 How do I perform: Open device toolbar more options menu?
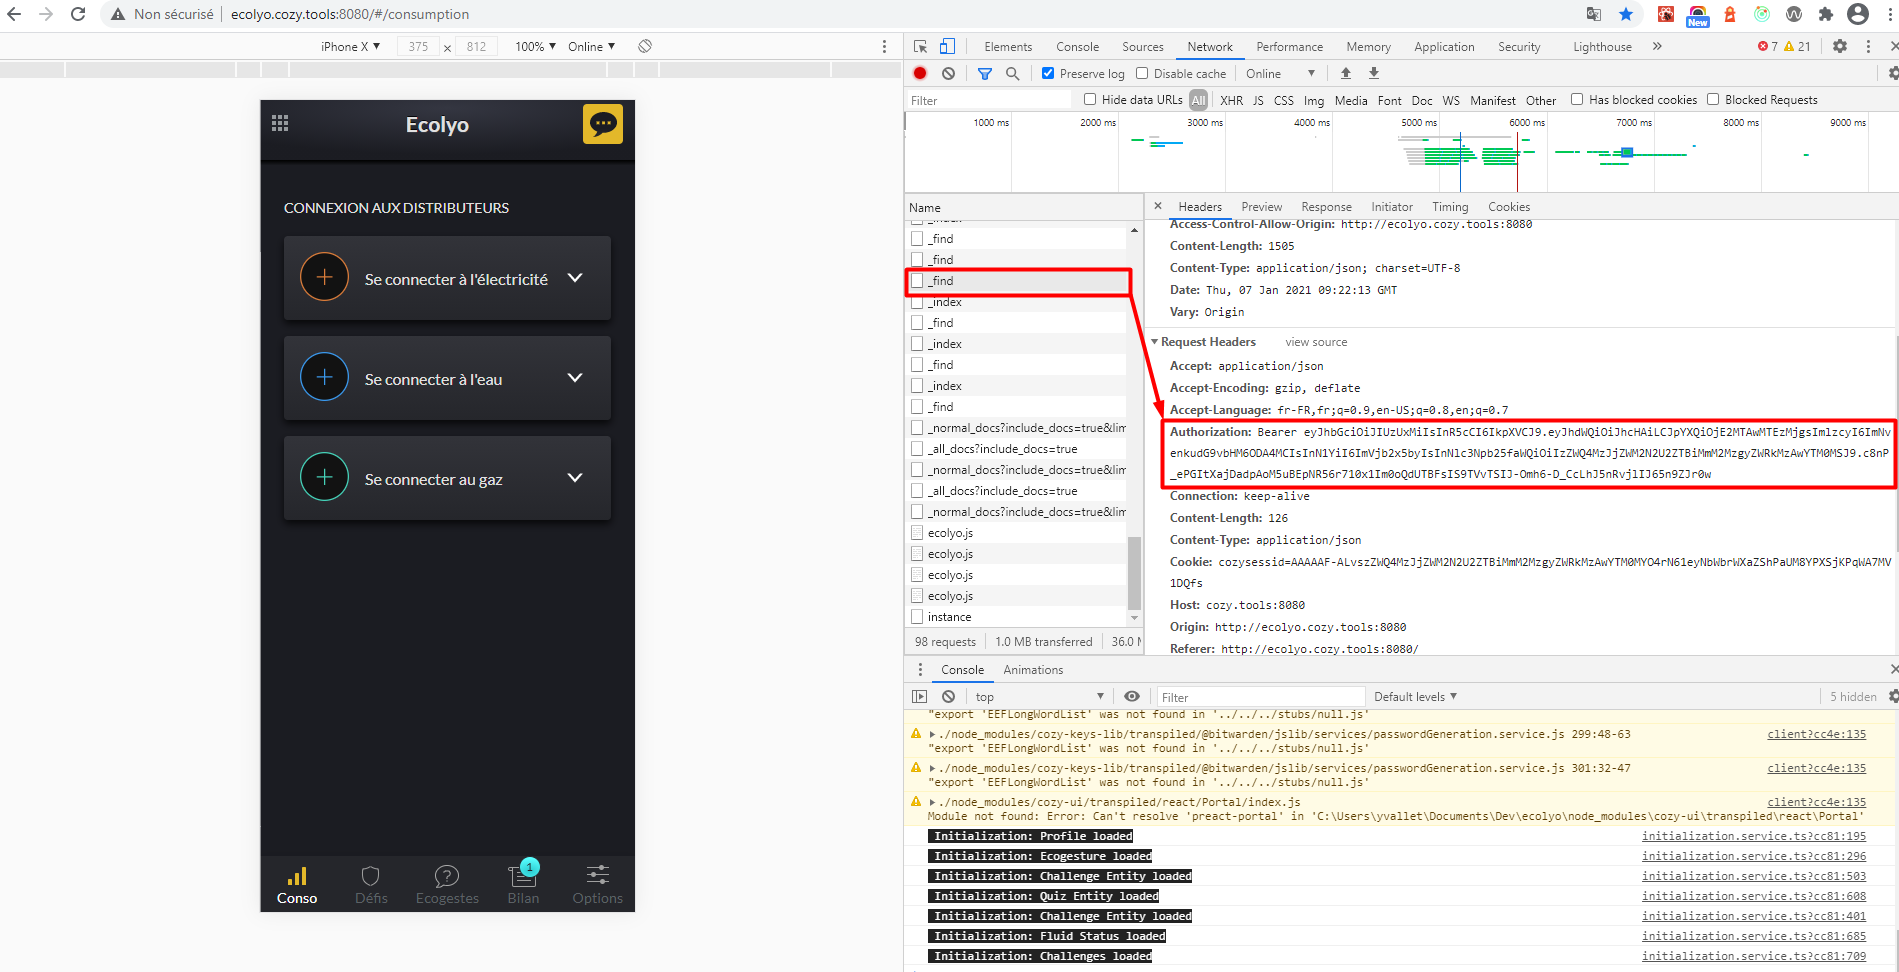[x=884, y=46]
